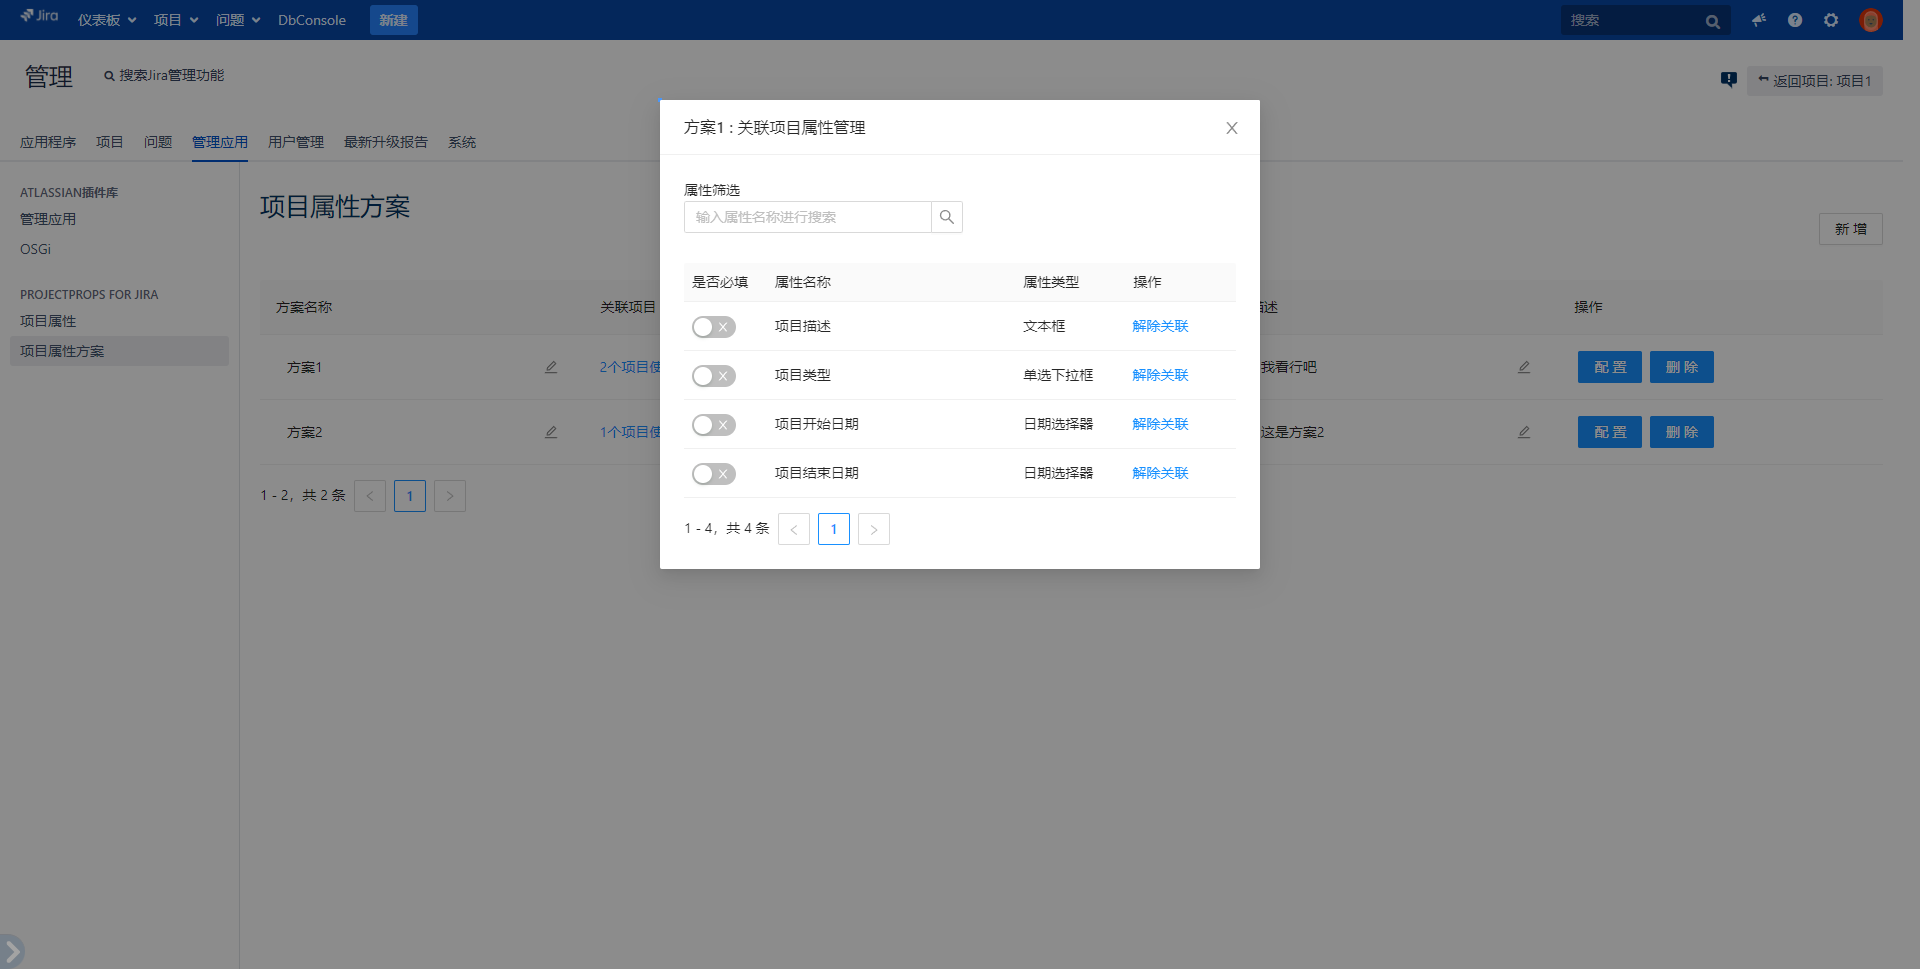Open the help question mark icon
This screenshot has width=1920, height=969.
pos(1795,20)
